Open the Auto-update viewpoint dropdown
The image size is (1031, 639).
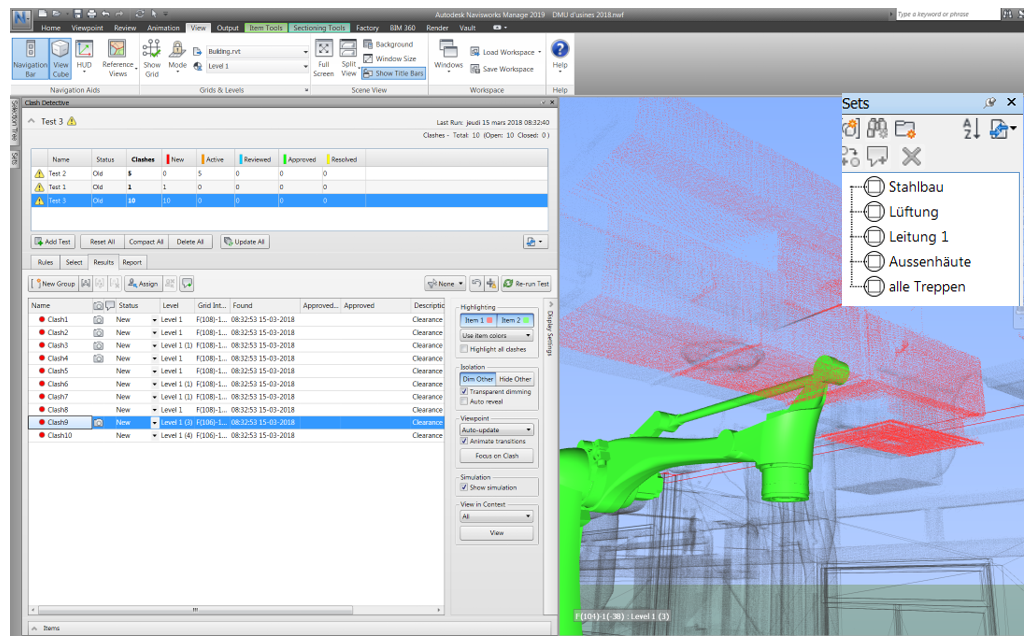(x=496, y=430)
